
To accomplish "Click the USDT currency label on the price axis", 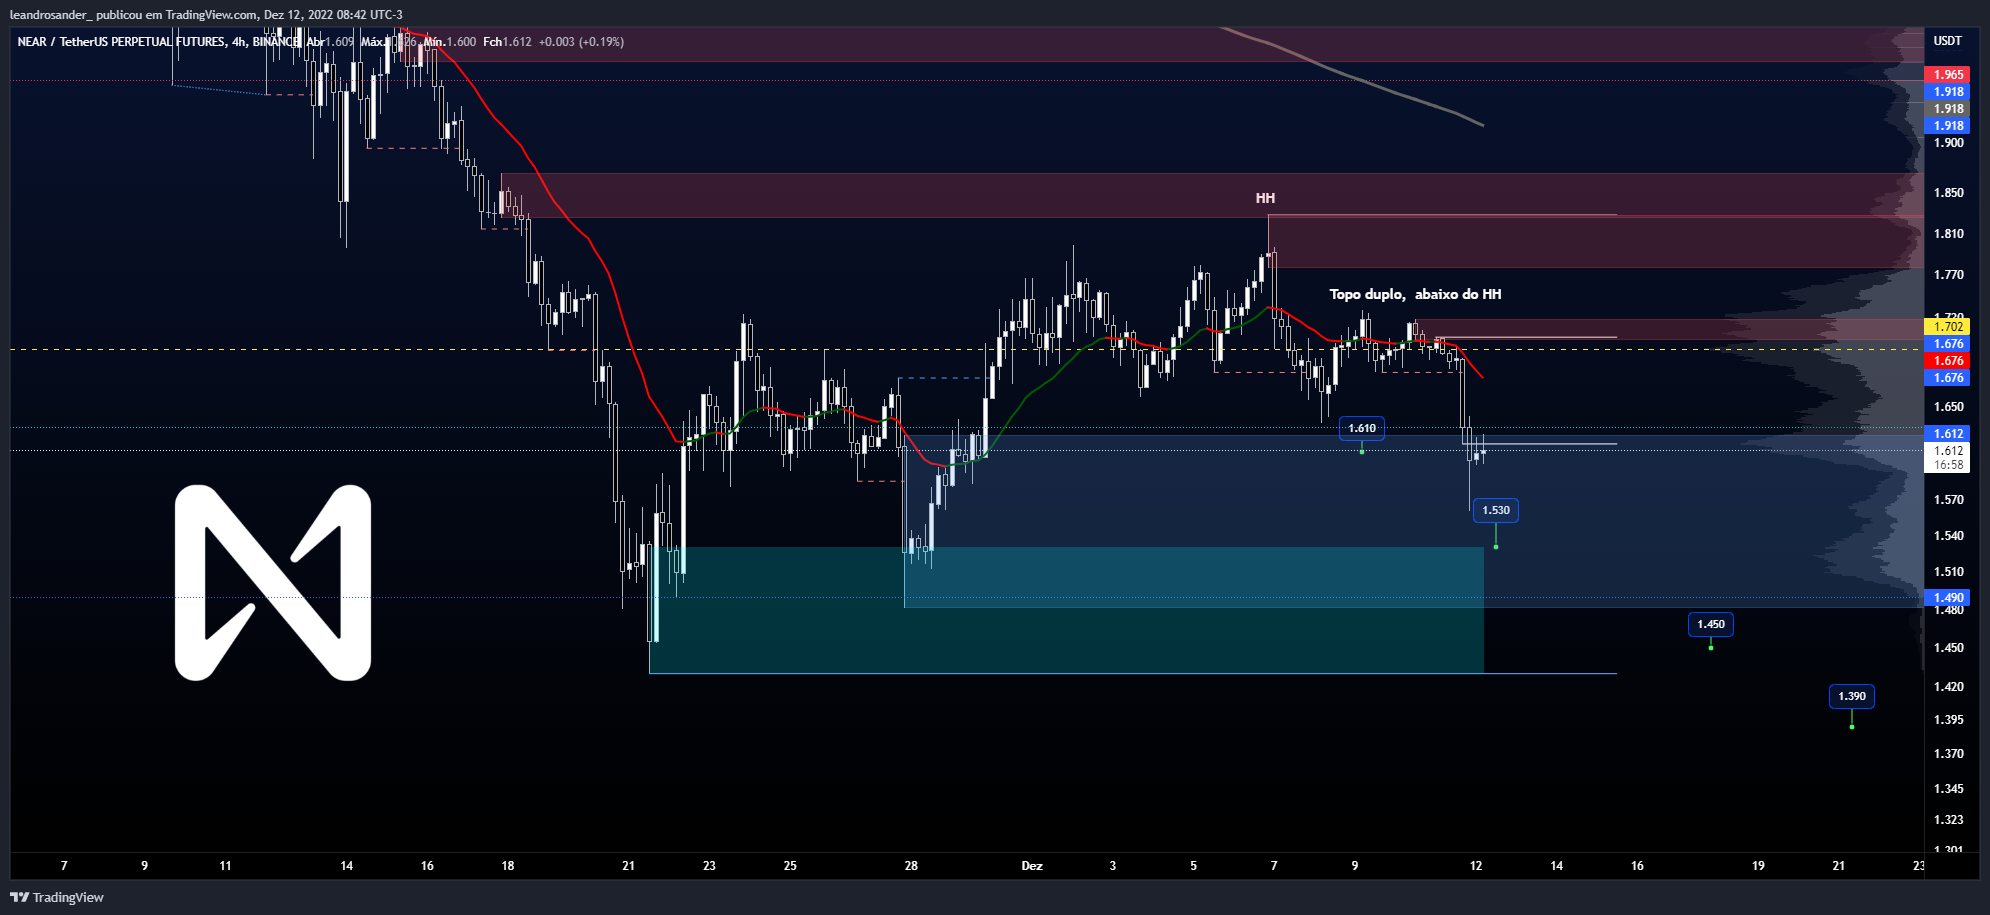I will point(1947,41).
